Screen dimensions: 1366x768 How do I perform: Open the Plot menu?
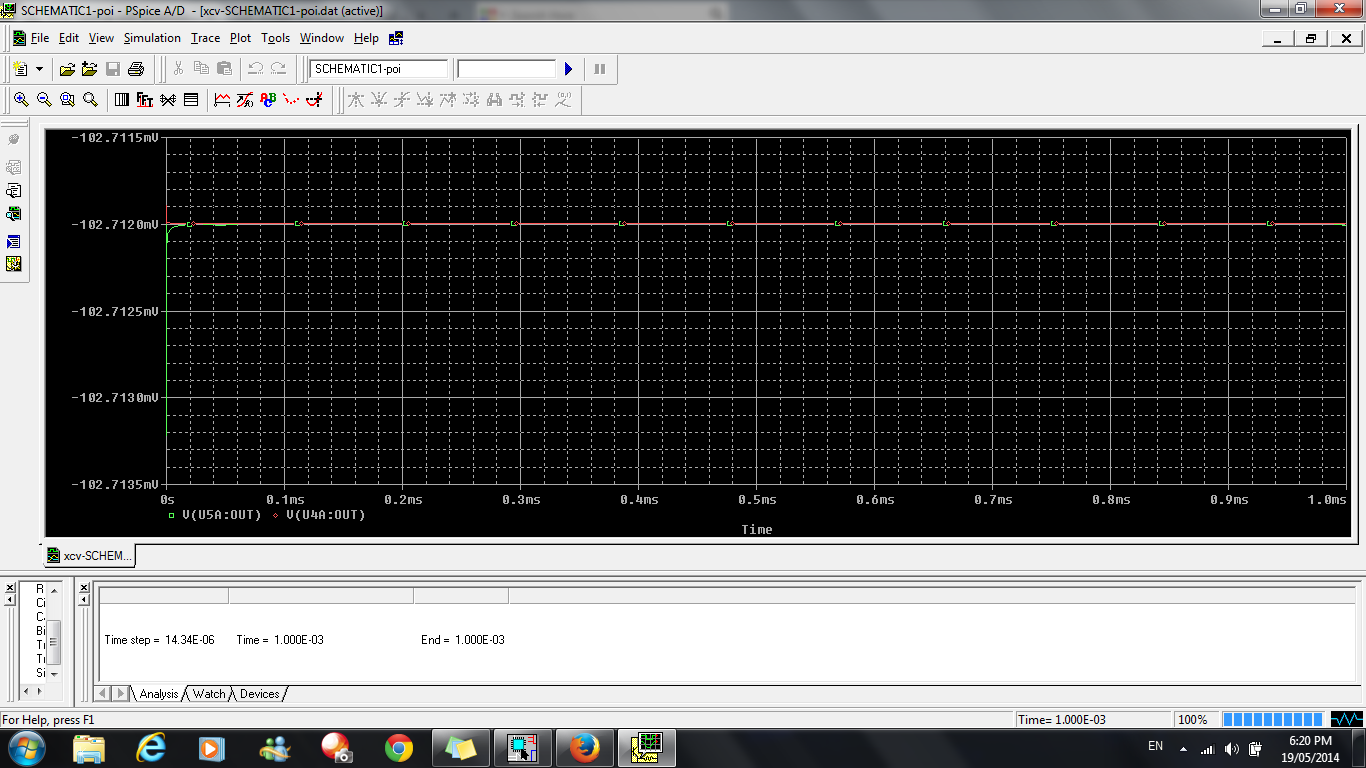241,38
